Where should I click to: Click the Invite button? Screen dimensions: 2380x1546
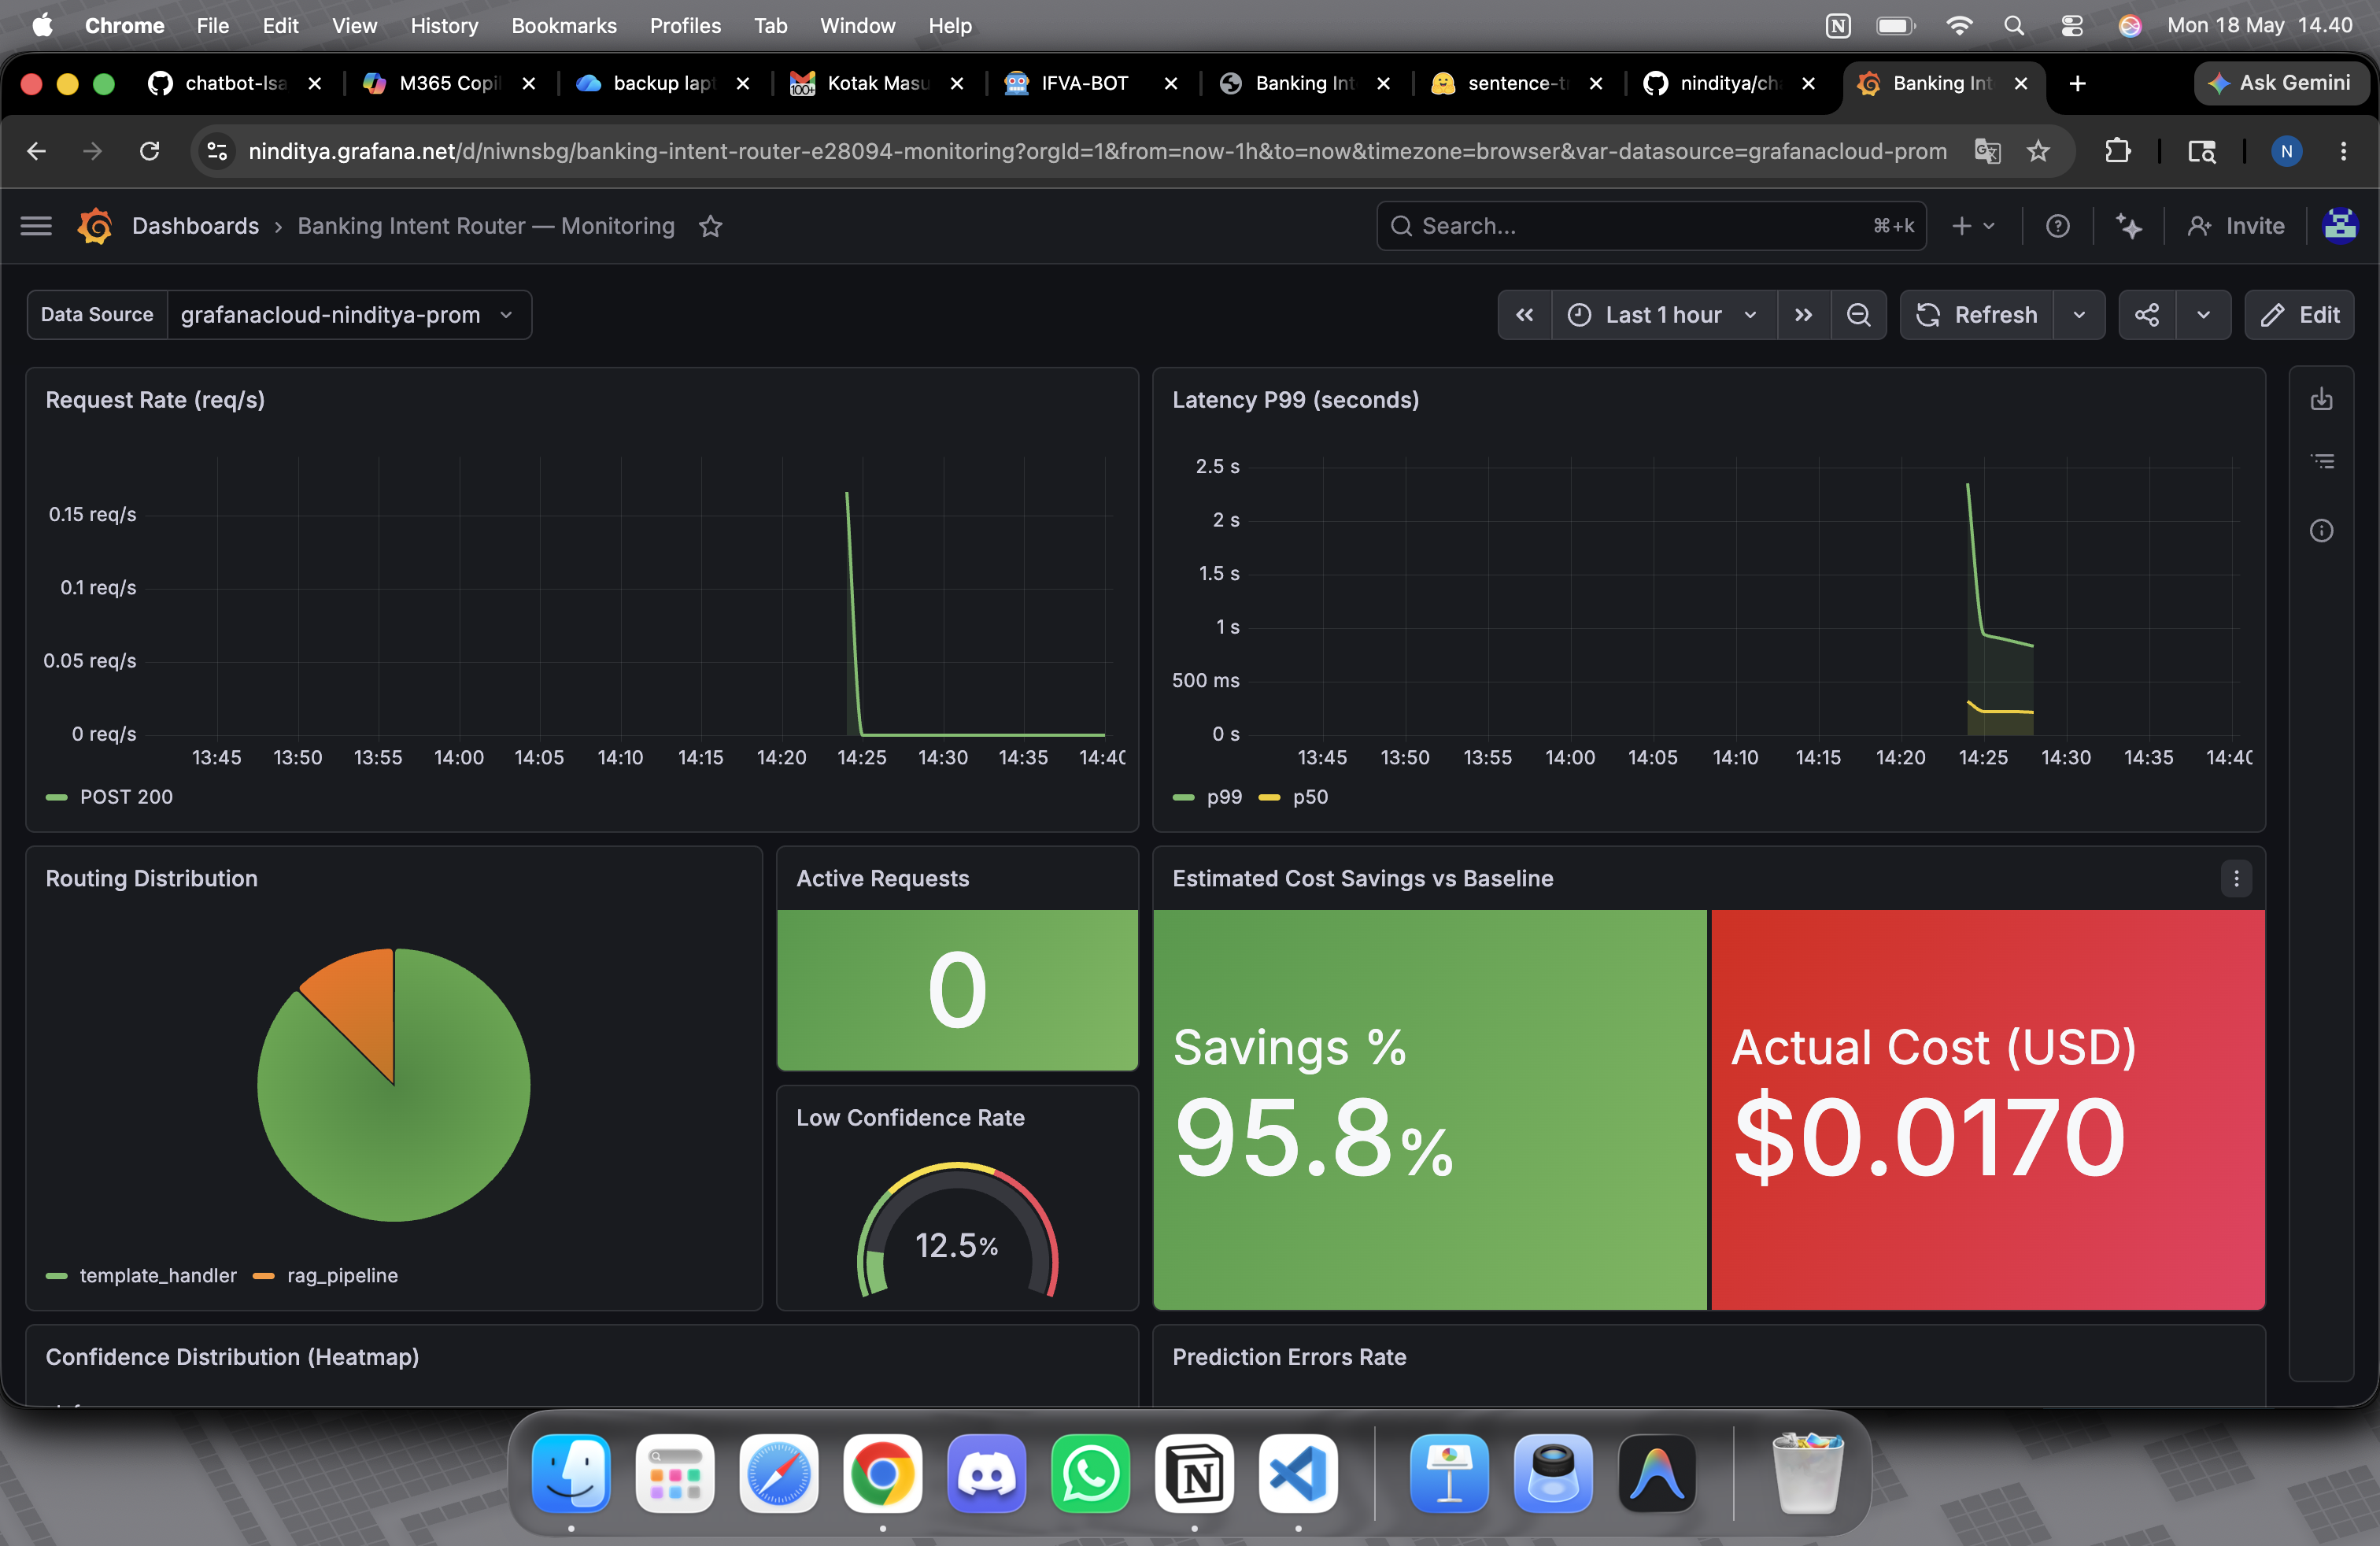tap(2235, 226)
